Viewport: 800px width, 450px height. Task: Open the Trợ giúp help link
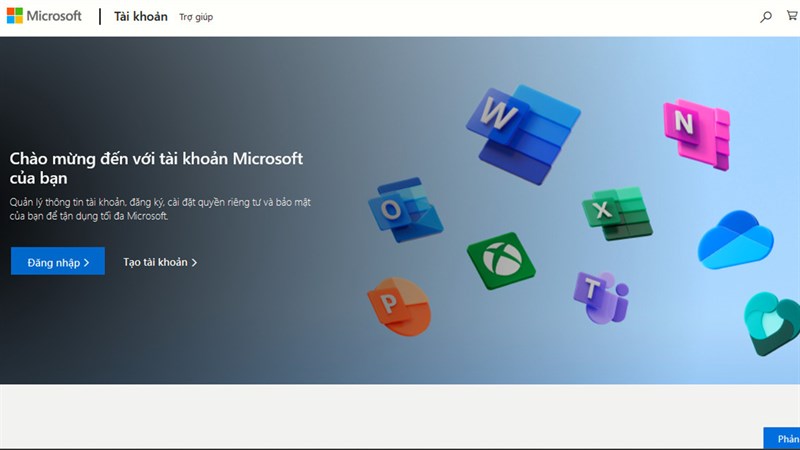pos(196,17)
